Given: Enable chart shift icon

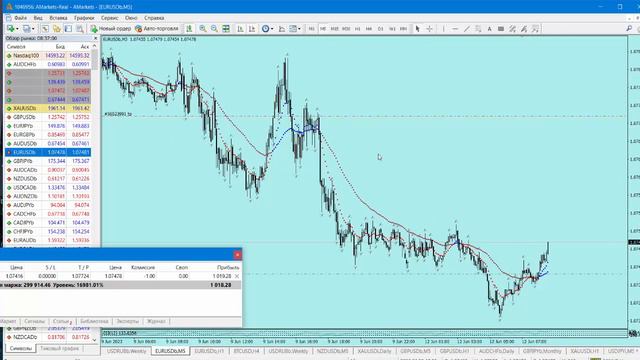Looking at the screenshot, I should [x=252, y=29].
